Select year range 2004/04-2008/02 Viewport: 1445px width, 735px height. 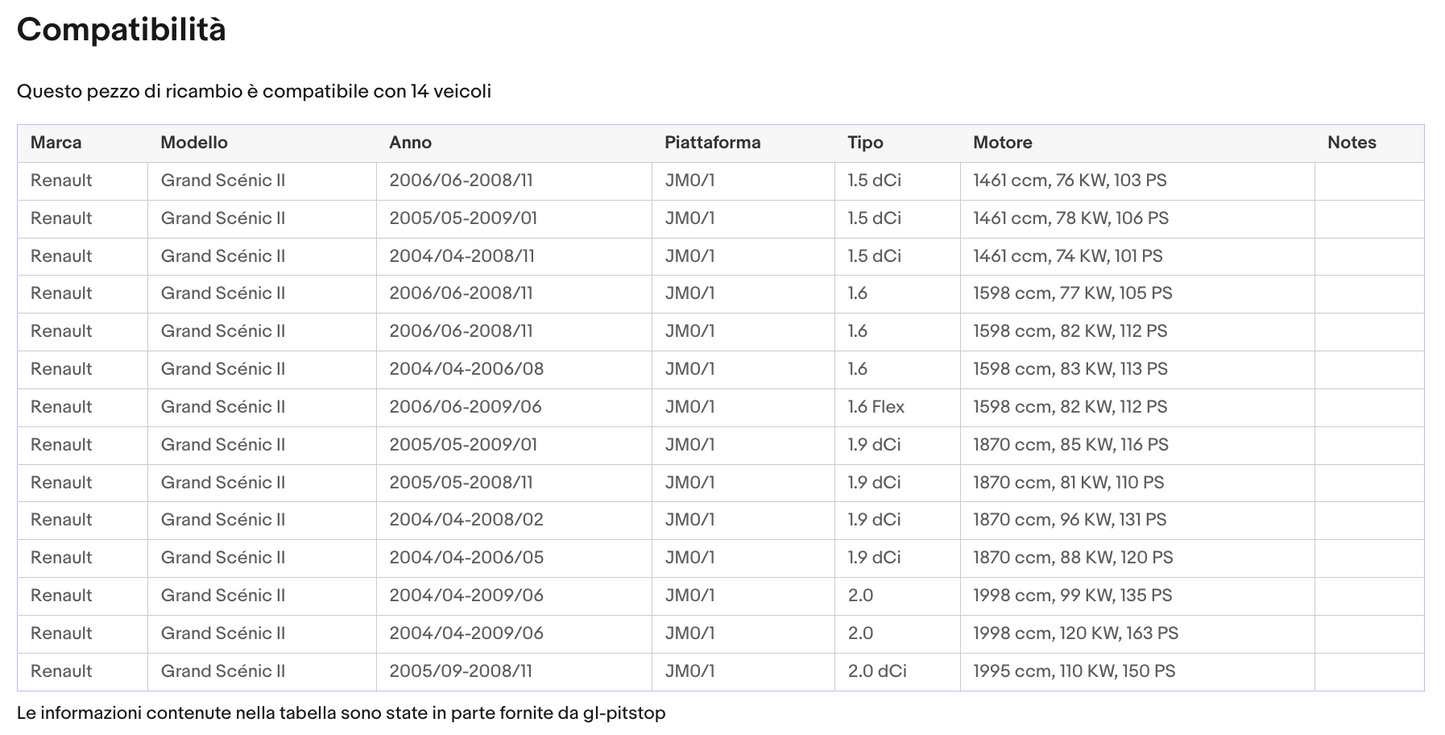tap(466, 520)
